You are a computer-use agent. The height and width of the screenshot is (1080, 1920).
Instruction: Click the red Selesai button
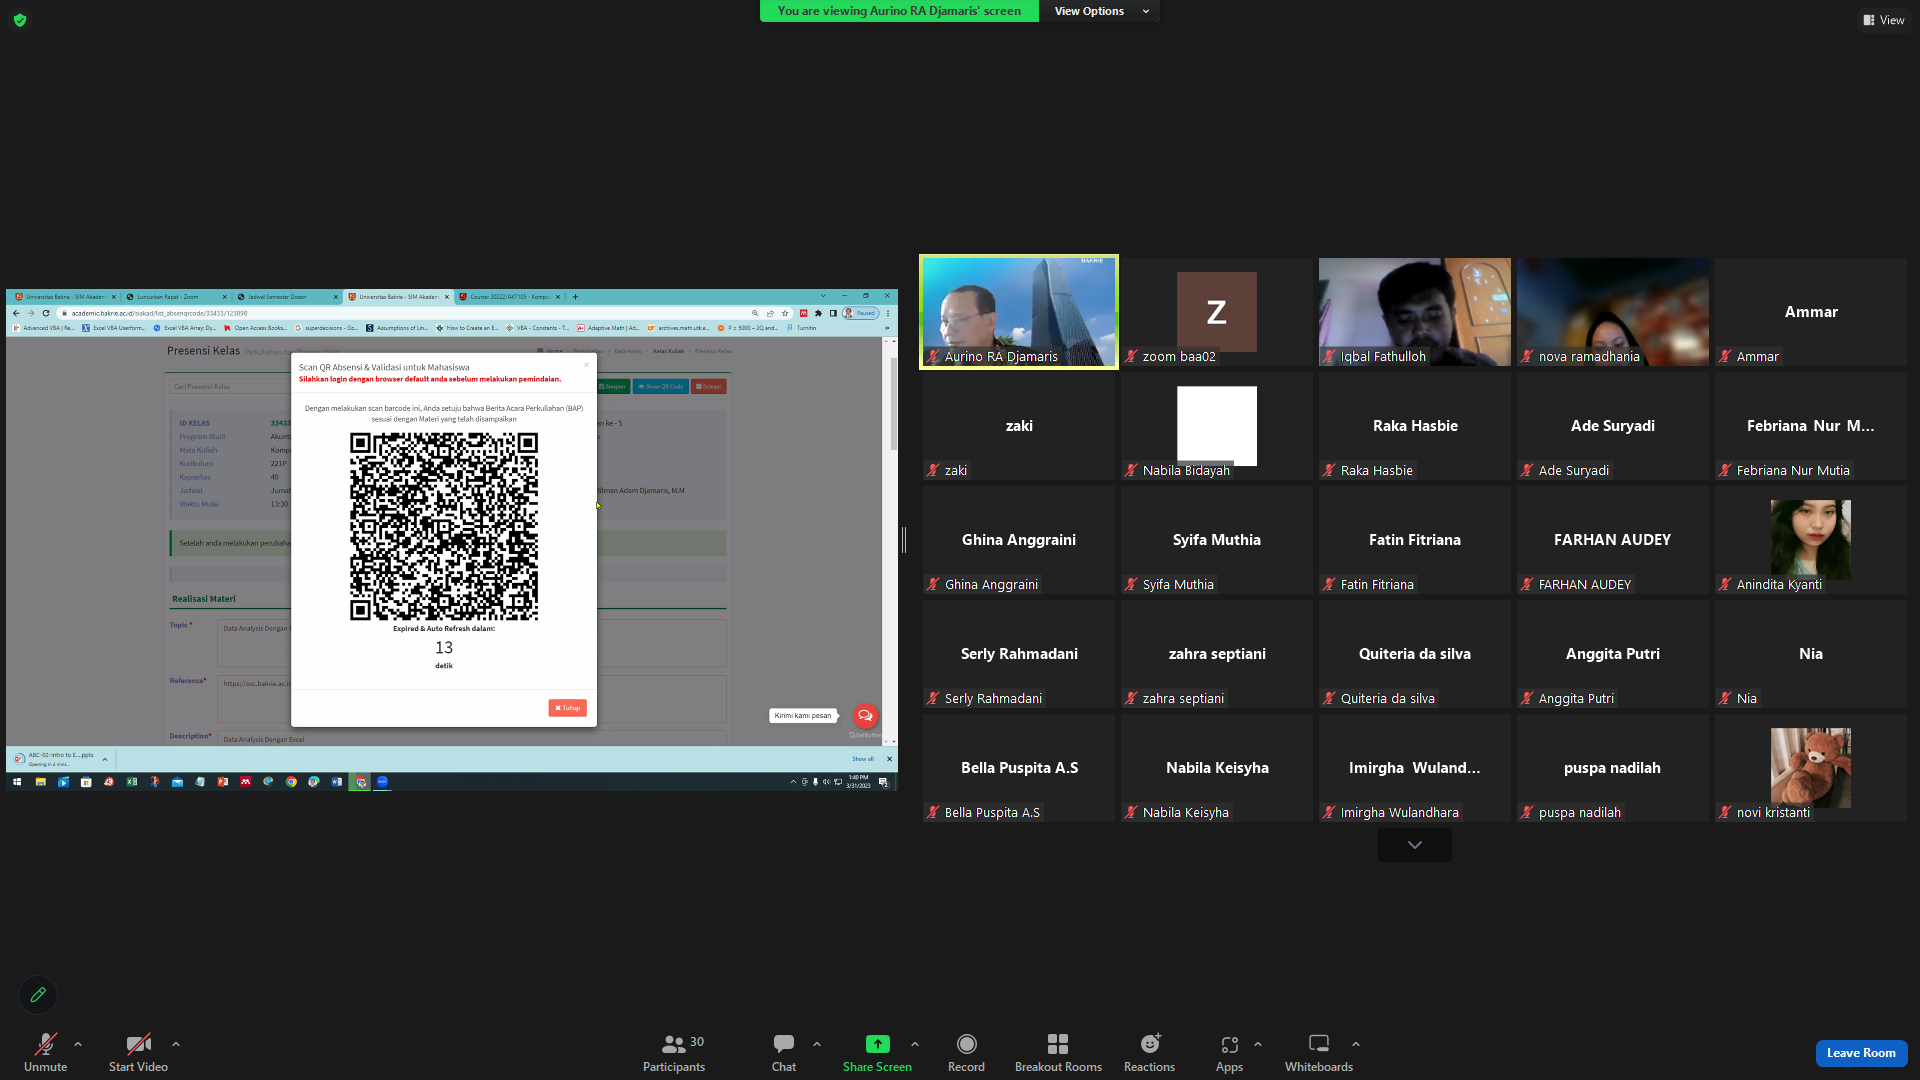[x=709, y=387]
